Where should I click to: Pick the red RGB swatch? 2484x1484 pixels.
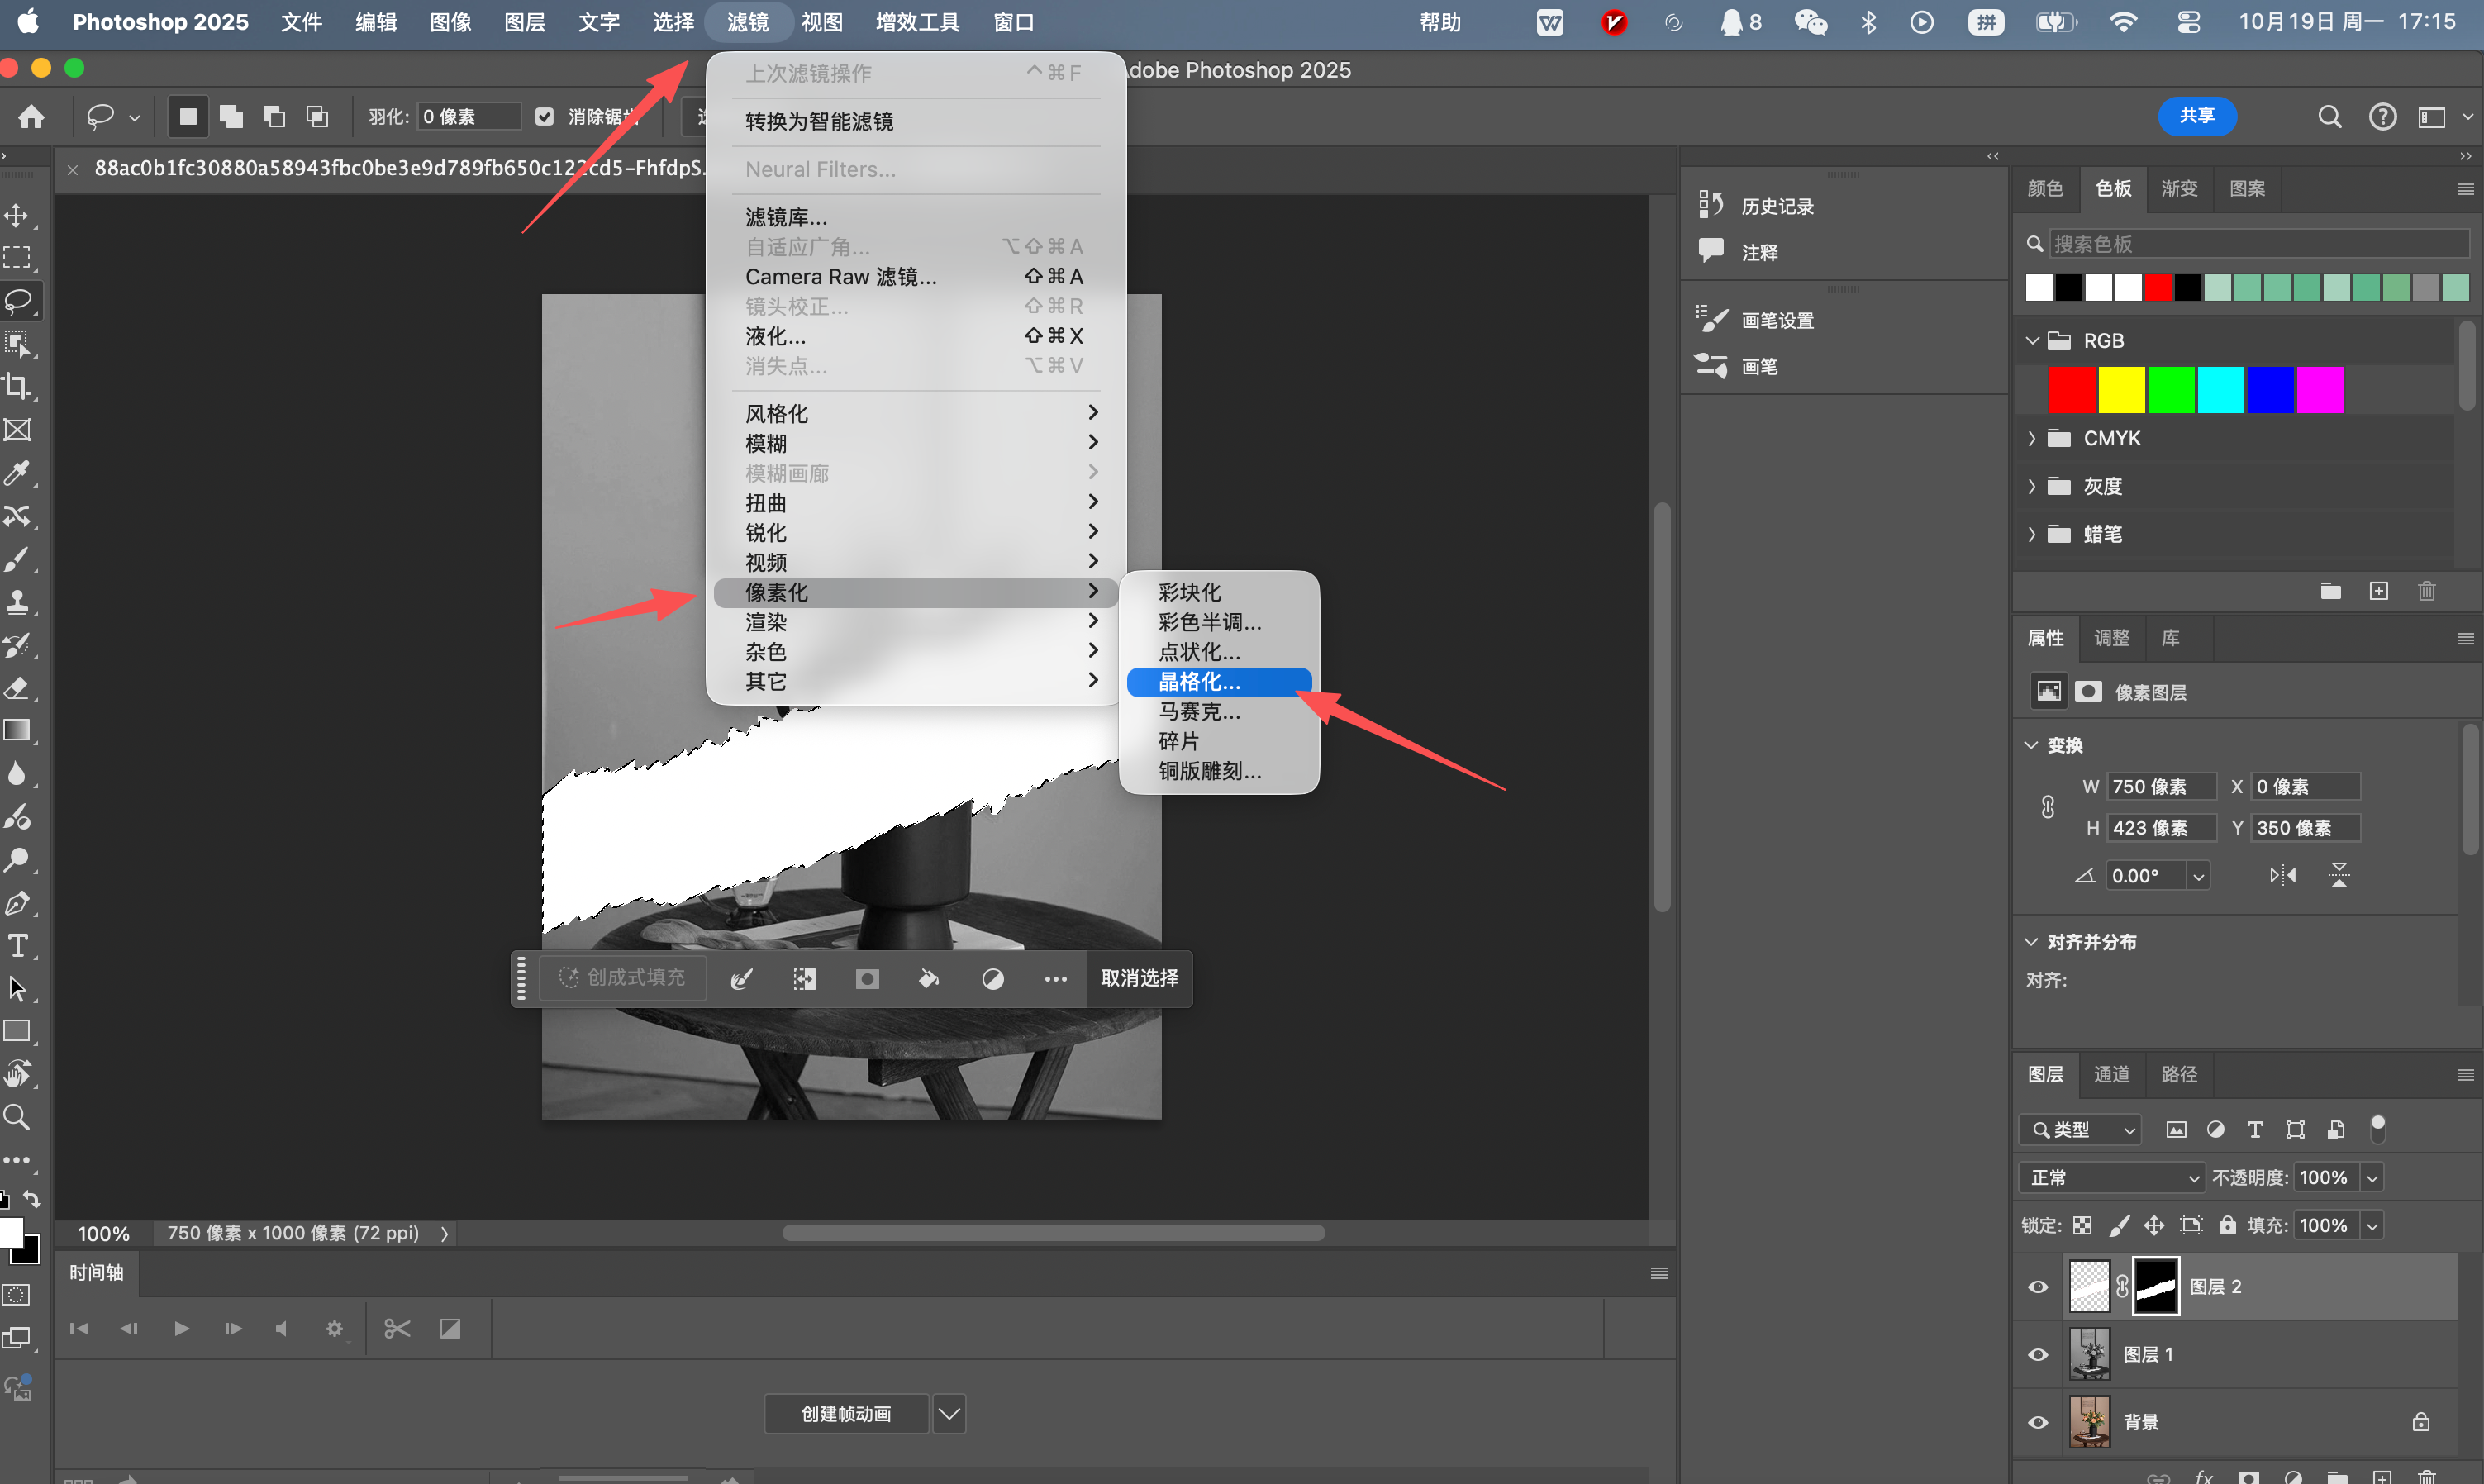pyautogui.click(x=2072, y=390)
